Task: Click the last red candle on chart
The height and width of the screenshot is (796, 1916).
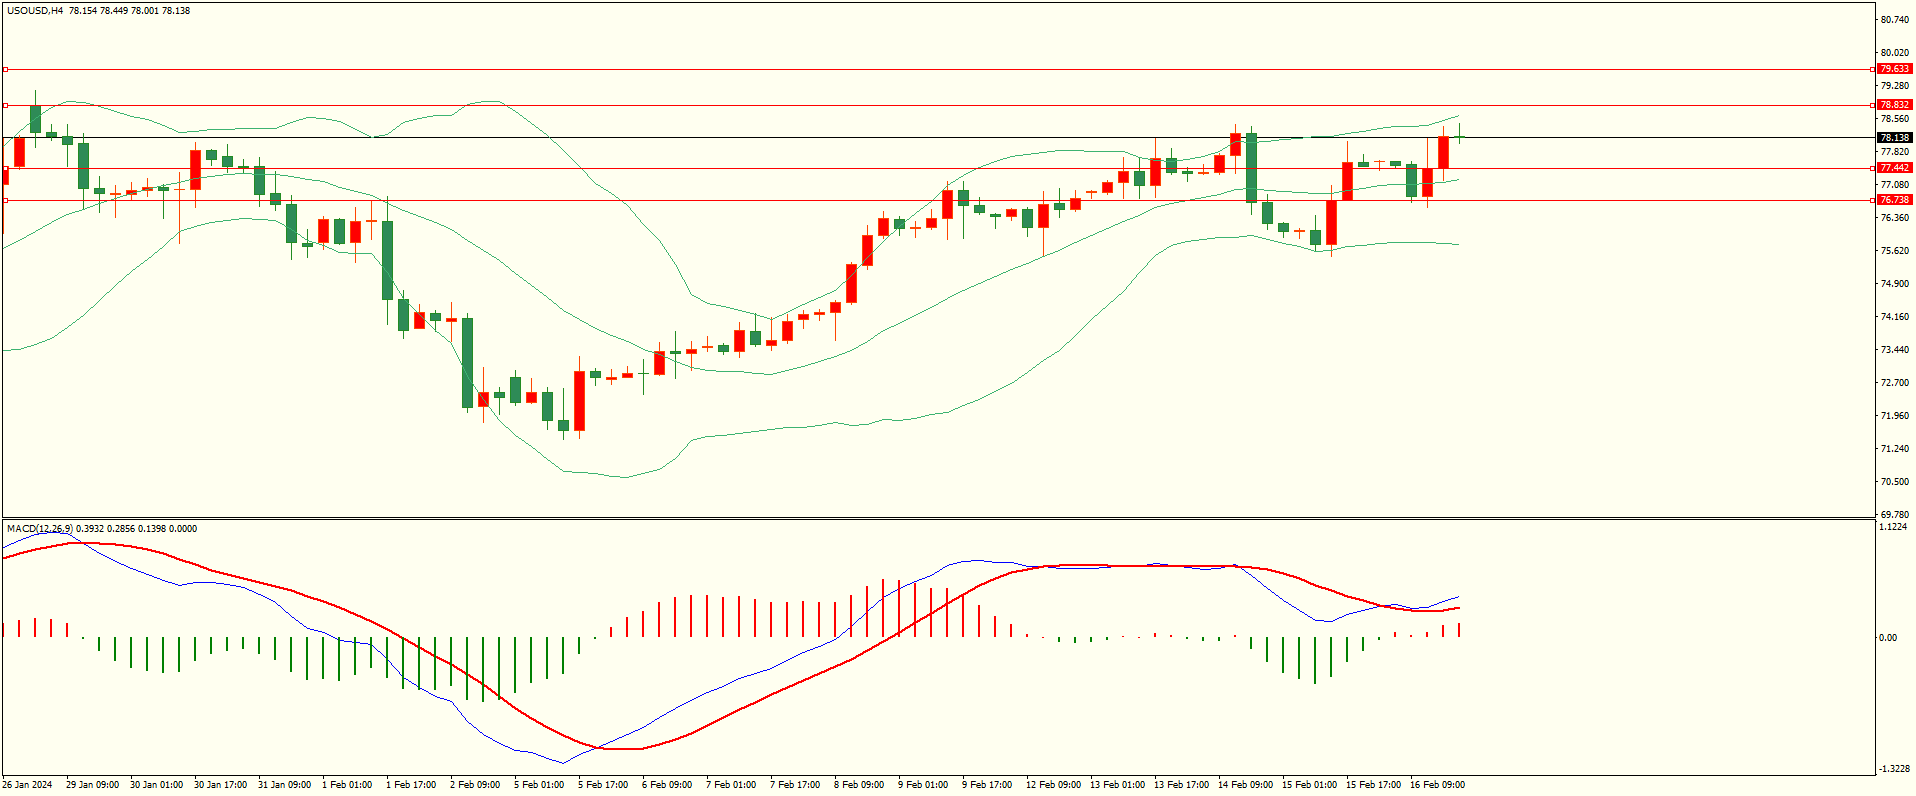Action: (x=1443, y=152)
